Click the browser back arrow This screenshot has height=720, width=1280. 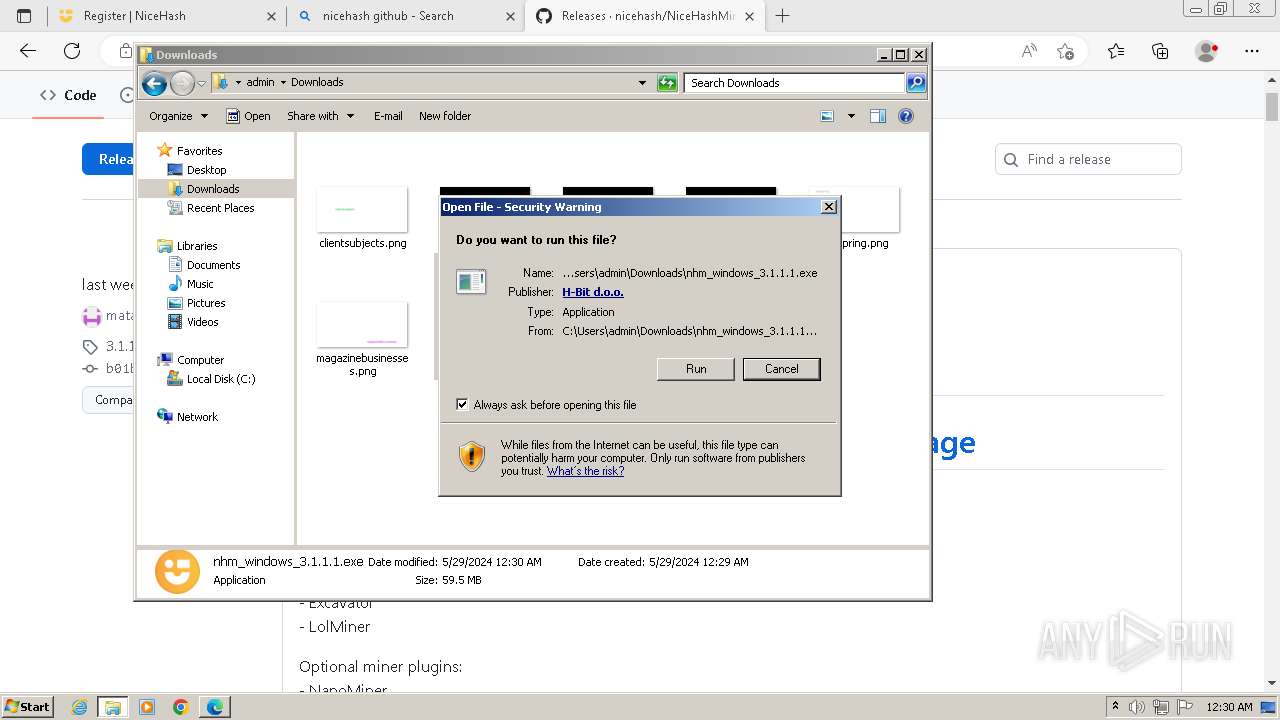point(28,51)
